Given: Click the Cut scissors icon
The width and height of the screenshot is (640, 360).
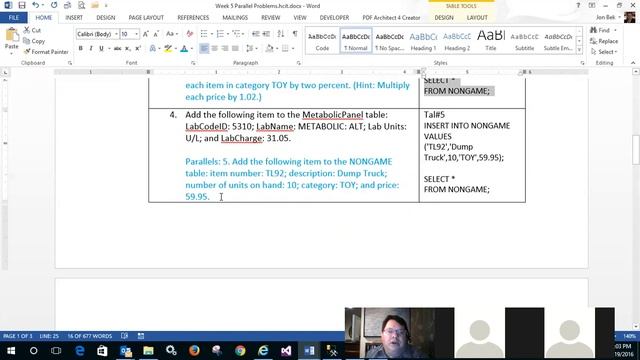Looking at the screenshot, I should click(27, 30).
